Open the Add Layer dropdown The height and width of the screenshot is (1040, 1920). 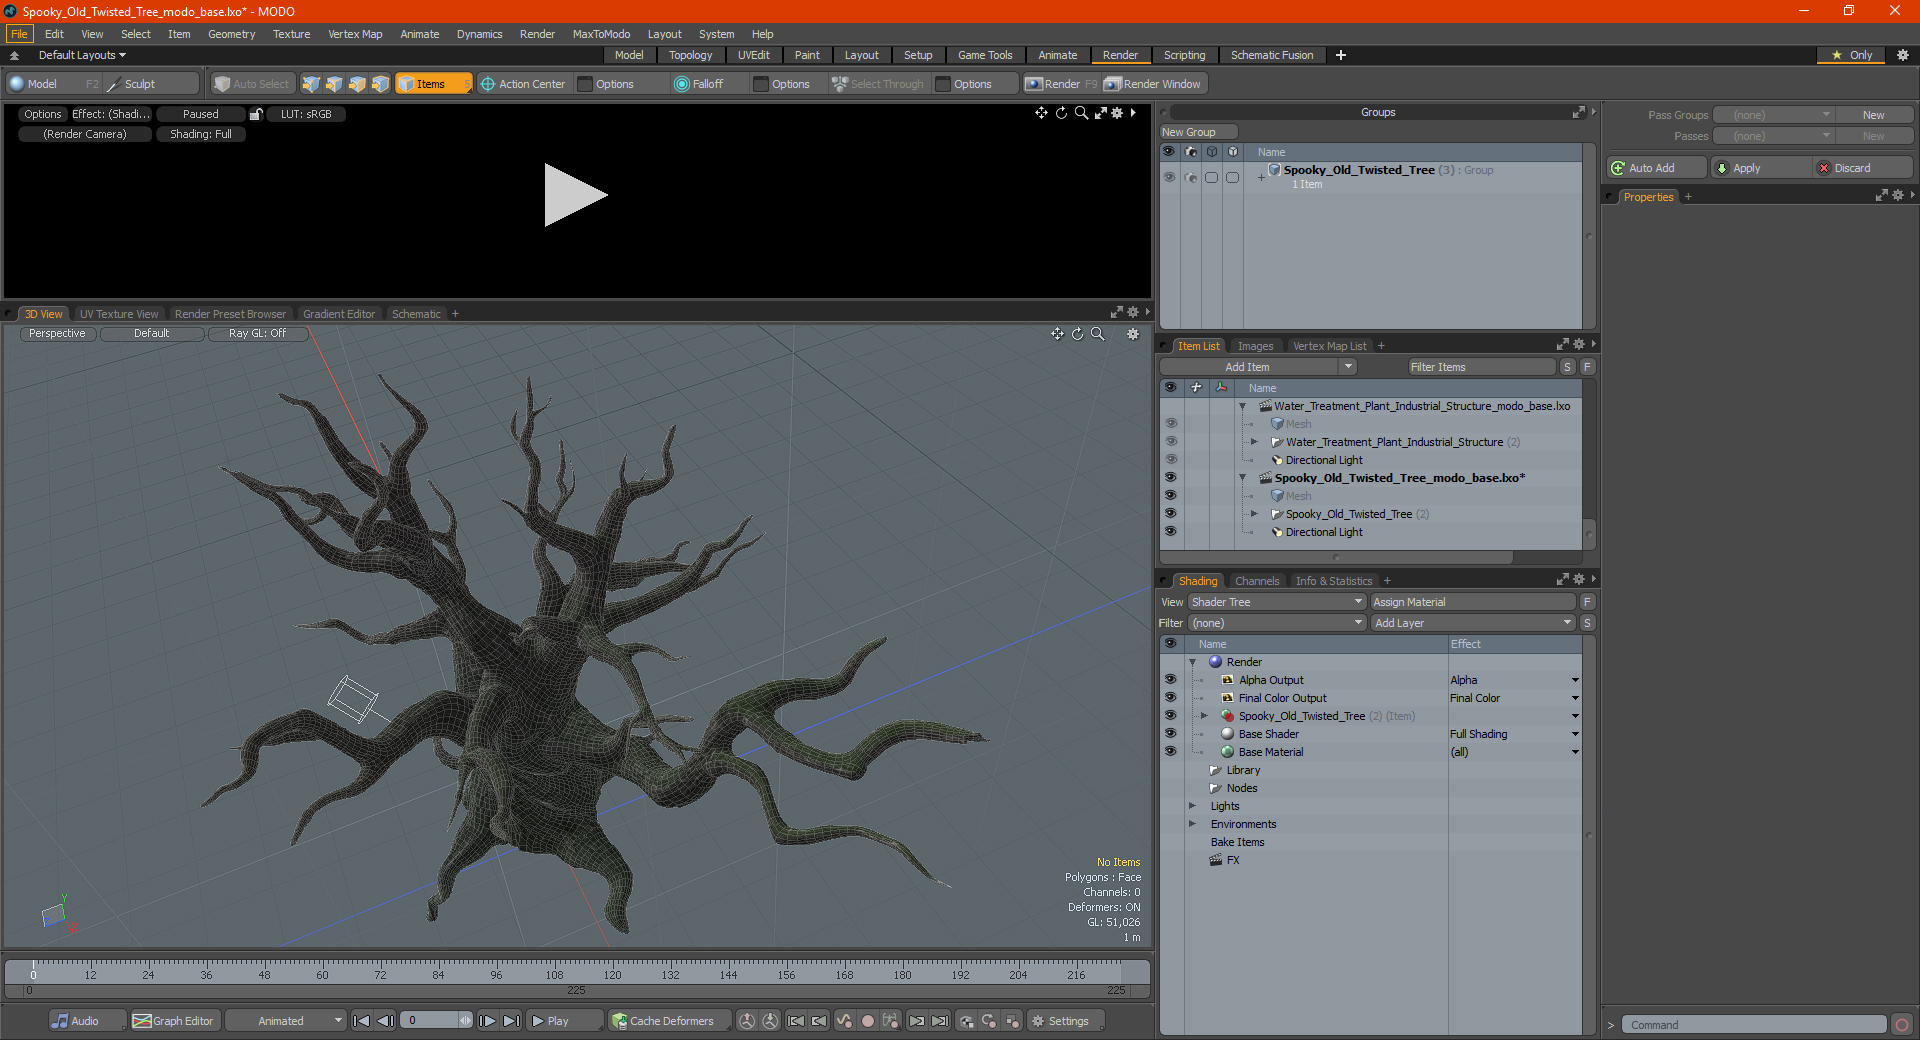[x=1472, y=623]
